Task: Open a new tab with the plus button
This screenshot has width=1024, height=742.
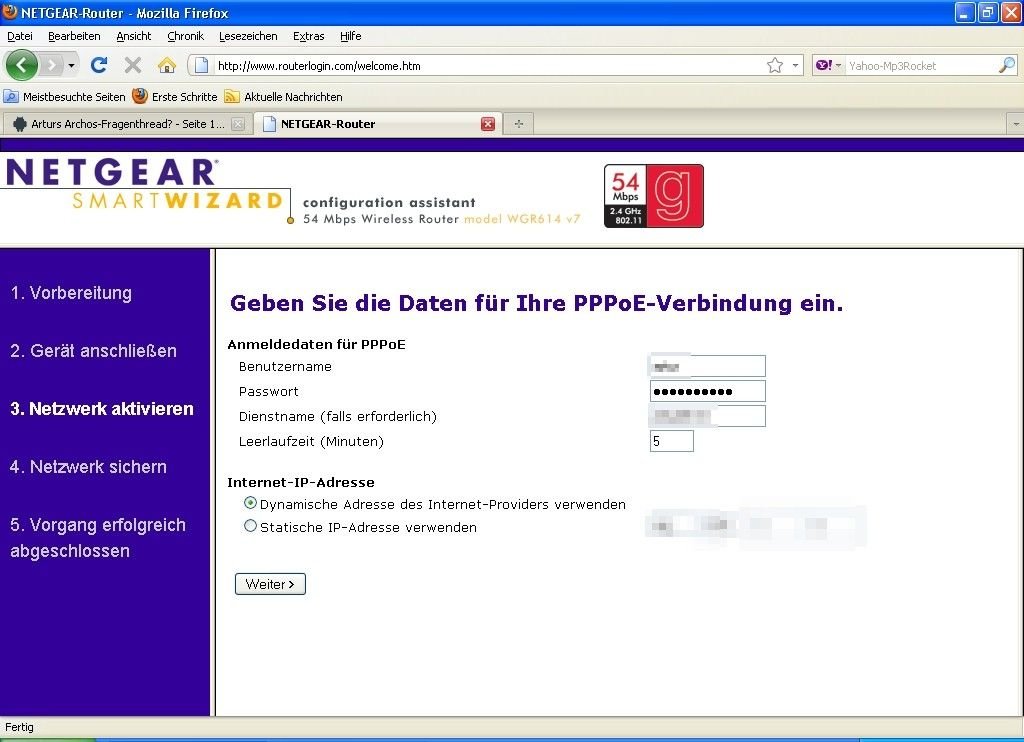Action: [x=519, y=123]
